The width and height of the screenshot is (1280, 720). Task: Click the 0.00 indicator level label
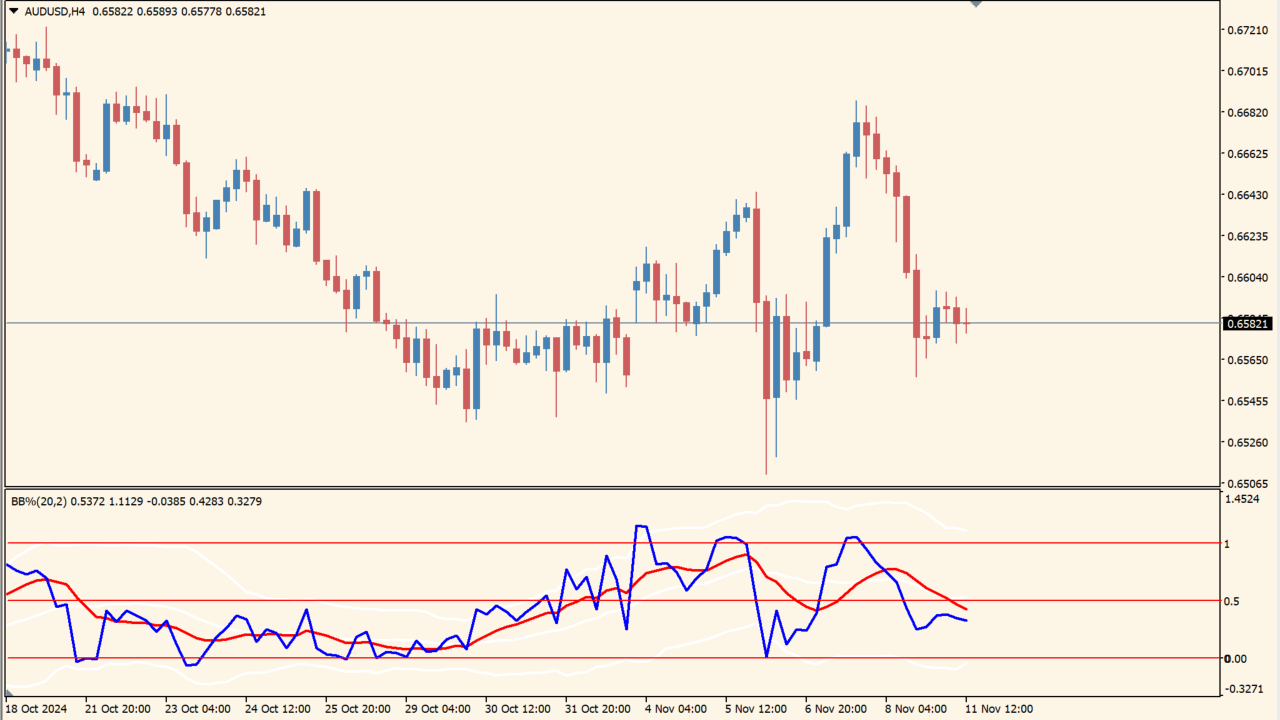(x=1236, y=658)
